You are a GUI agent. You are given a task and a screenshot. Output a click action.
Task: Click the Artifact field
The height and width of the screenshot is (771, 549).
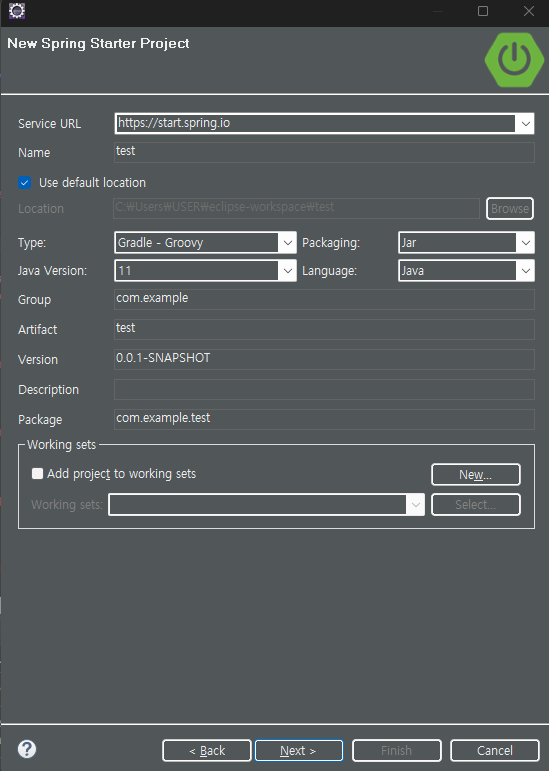coord(324,329)
